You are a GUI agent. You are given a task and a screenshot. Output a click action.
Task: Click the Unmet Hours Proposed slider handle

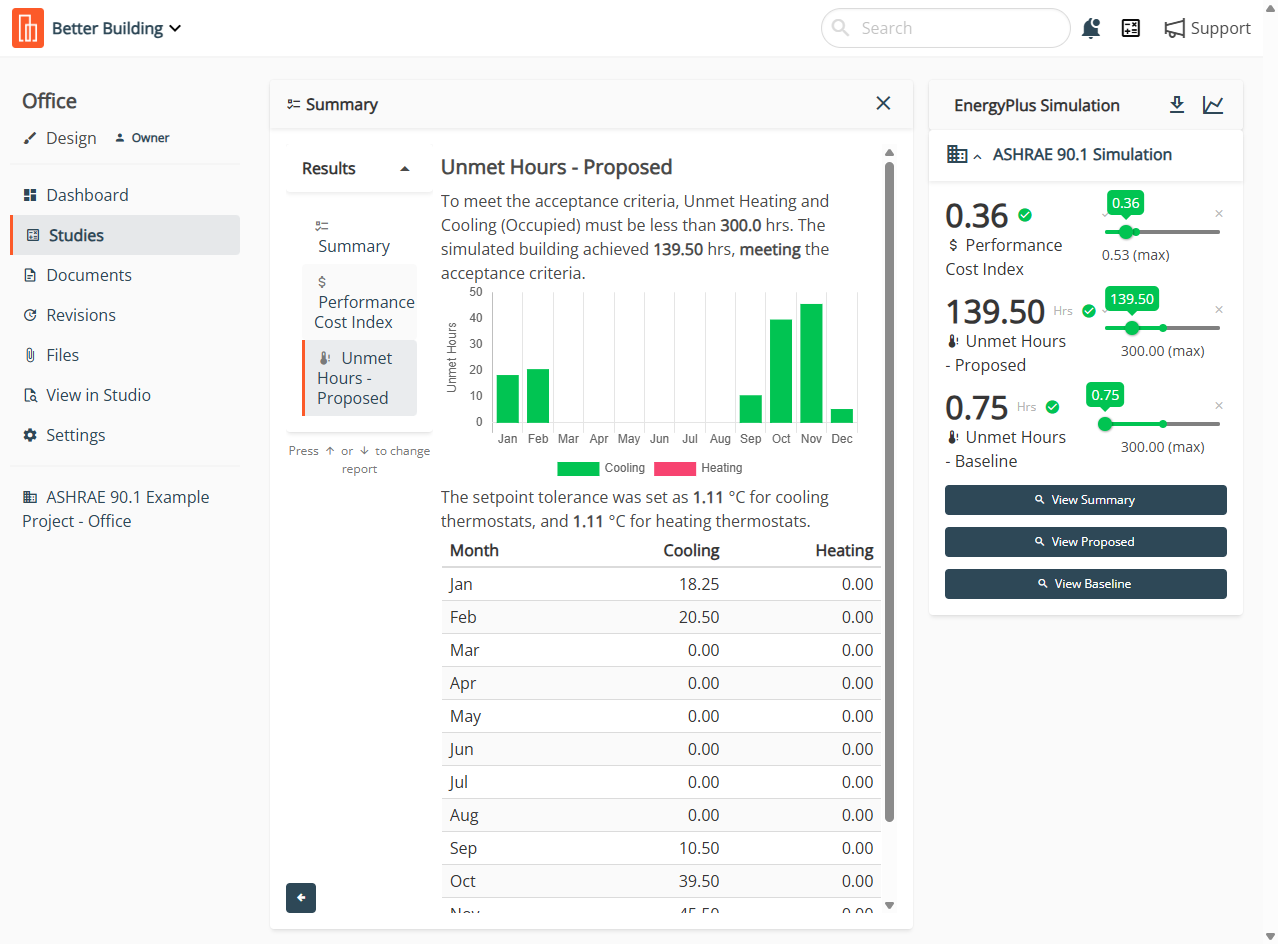1132,328
